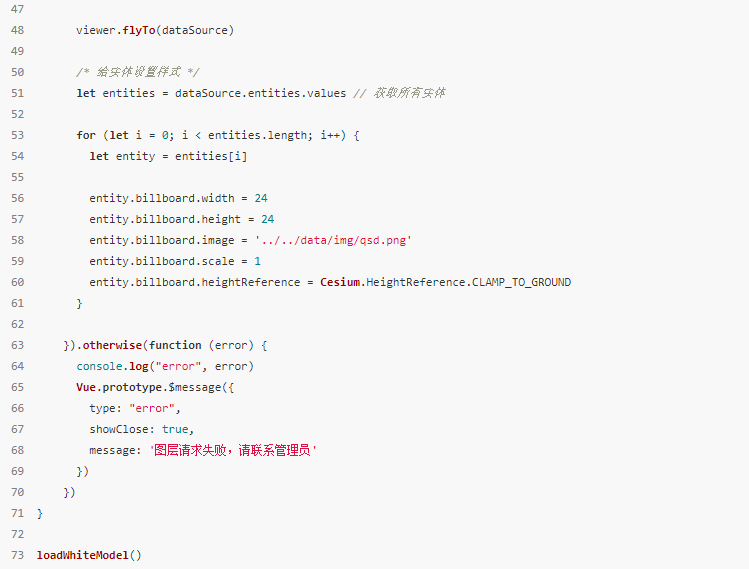Click the loadWhiteModel() call at bottom
The height and width of the screenshot is (569, 749).
tap(89, 555)
